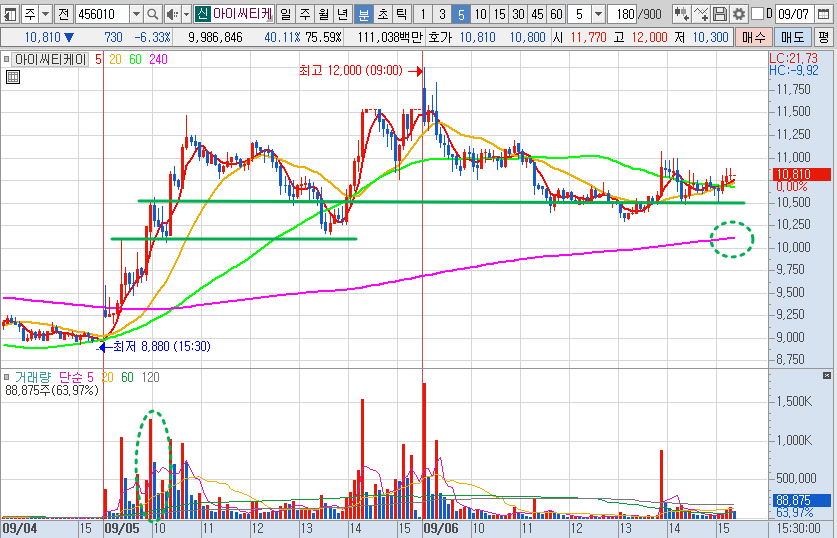Click the candlestick add-chart icon
837x538 pixels.
pyautogui.click(x=681, y=14)
